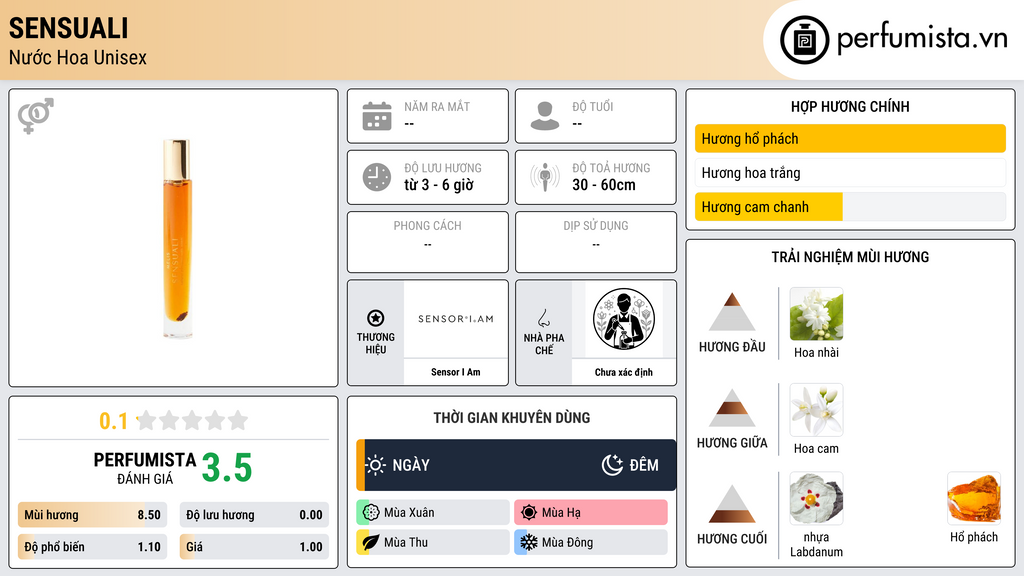The image size is (1024, 576).
Task: Click the Phong cách card
Action: [x=428, y=242]
